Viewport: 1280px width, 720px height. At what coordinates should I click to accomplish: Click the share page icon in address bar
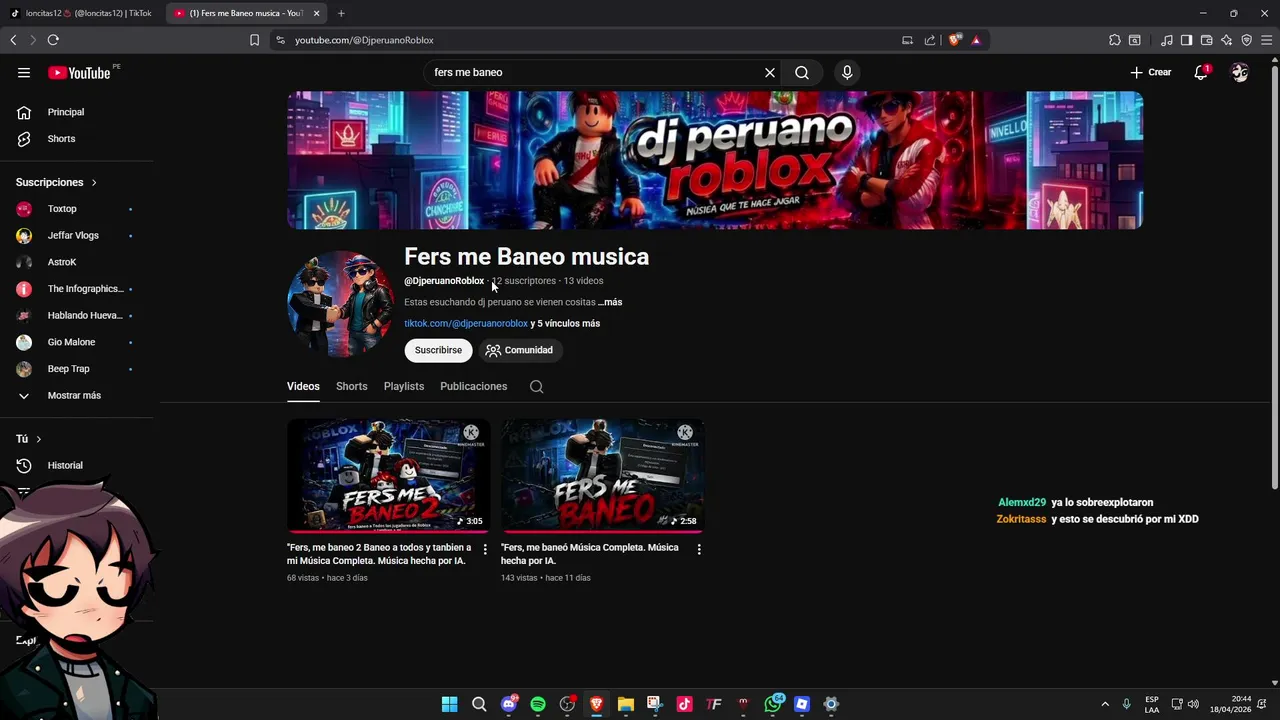tap(930, 40)
